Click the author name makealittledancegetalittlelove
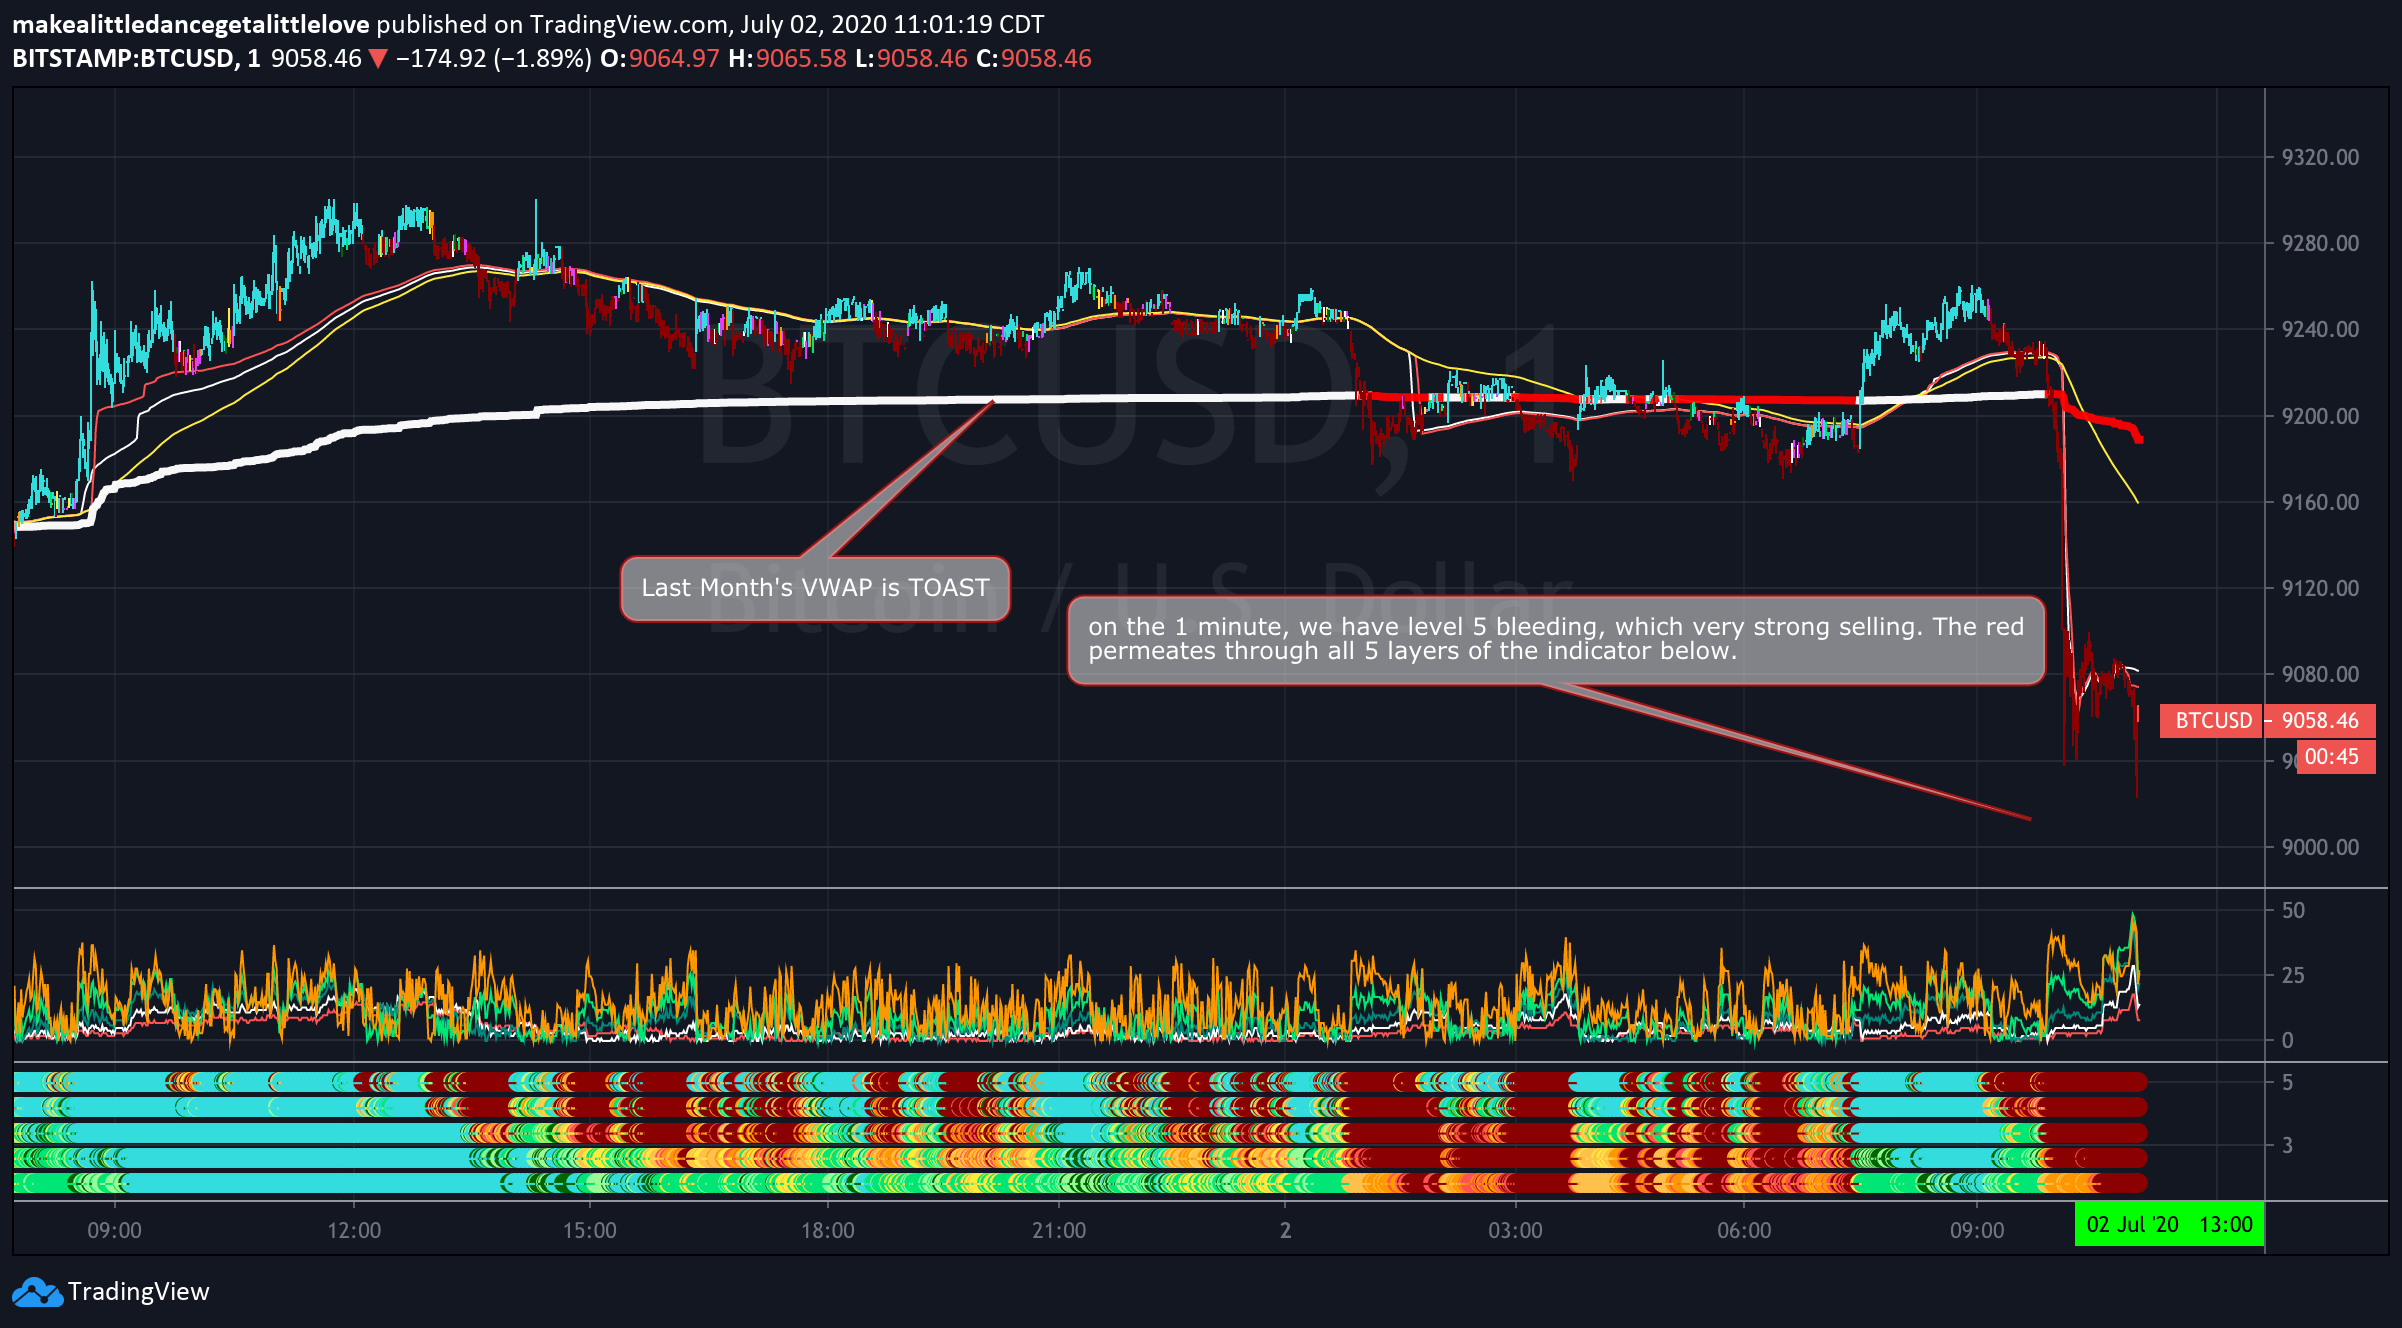Screen dimensions: 2402x1328 click(x=191, y=25)
